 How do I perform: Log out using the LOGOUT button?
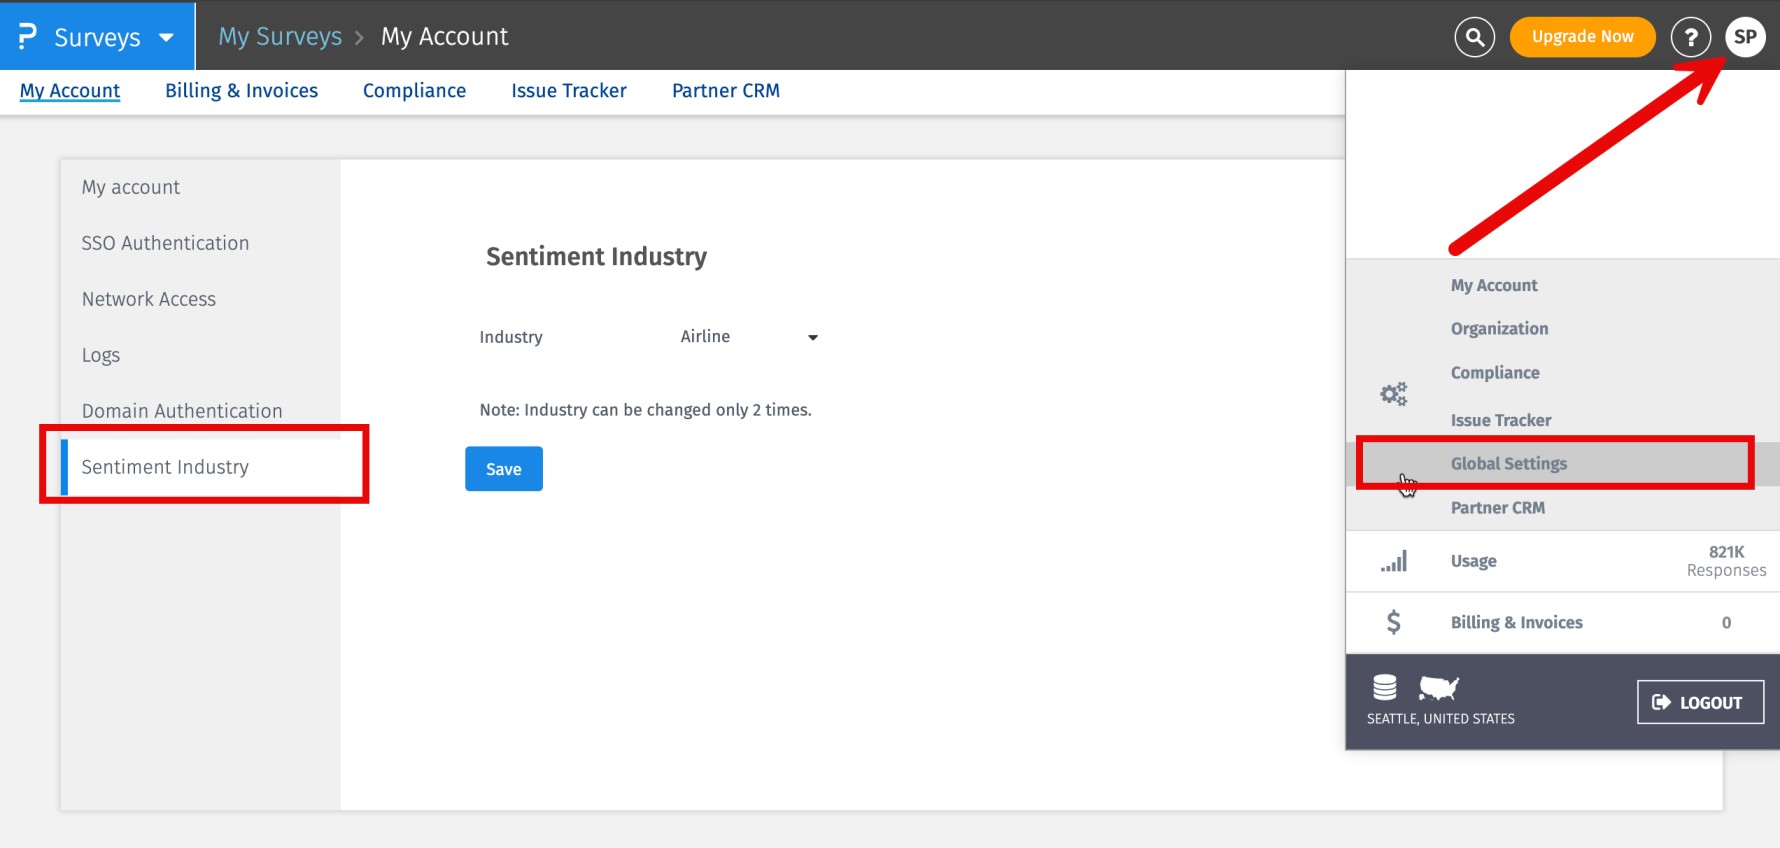click(x=1699, y=702)
